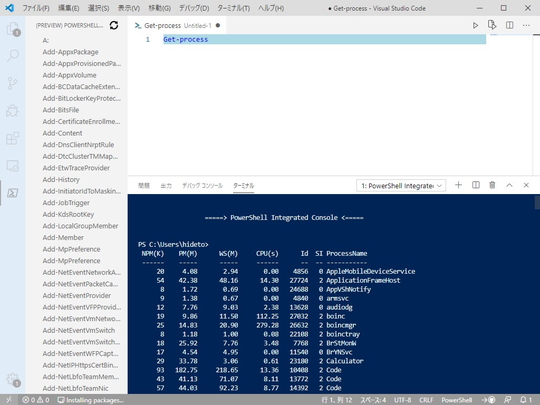The image size is (540, 405).
Task: Open the Explorer view in activity bar
Action: (13, 29)
